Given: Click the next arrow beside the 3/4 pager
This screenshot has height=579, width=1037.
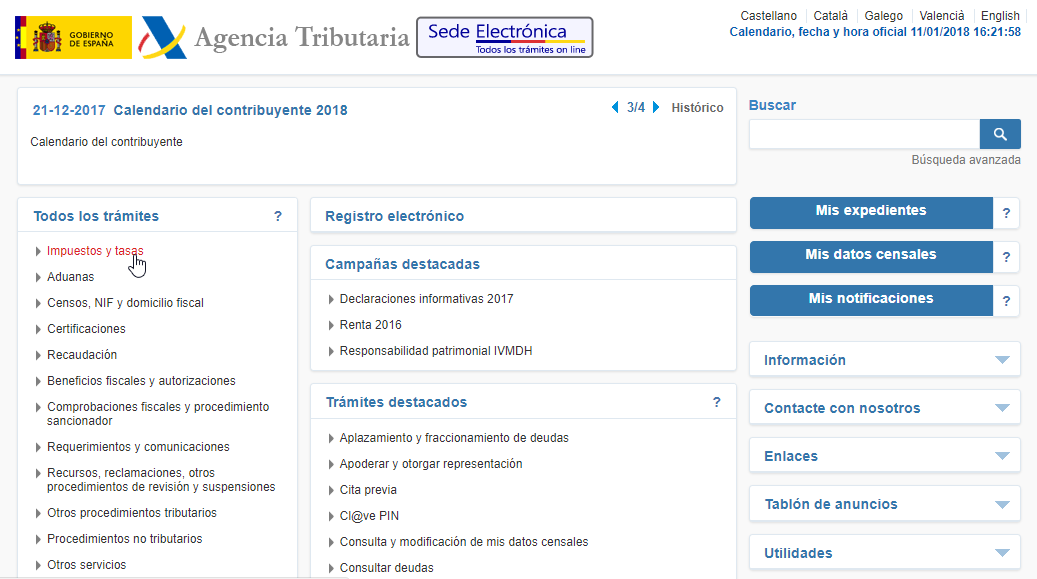Looking at the screenshot, I should (655, 107).
